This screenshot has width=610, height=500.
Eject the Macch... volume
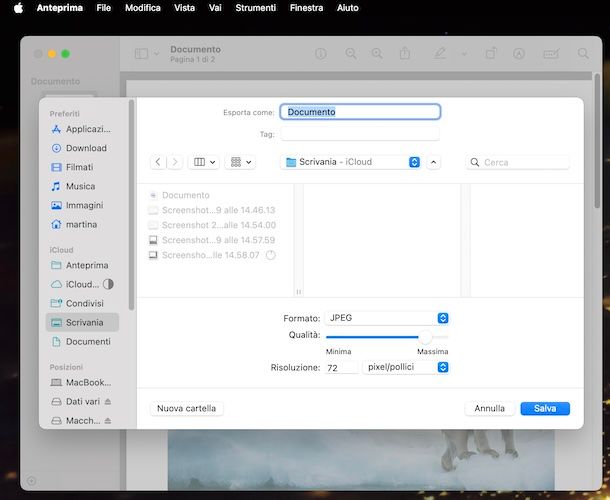pos(108,421)
